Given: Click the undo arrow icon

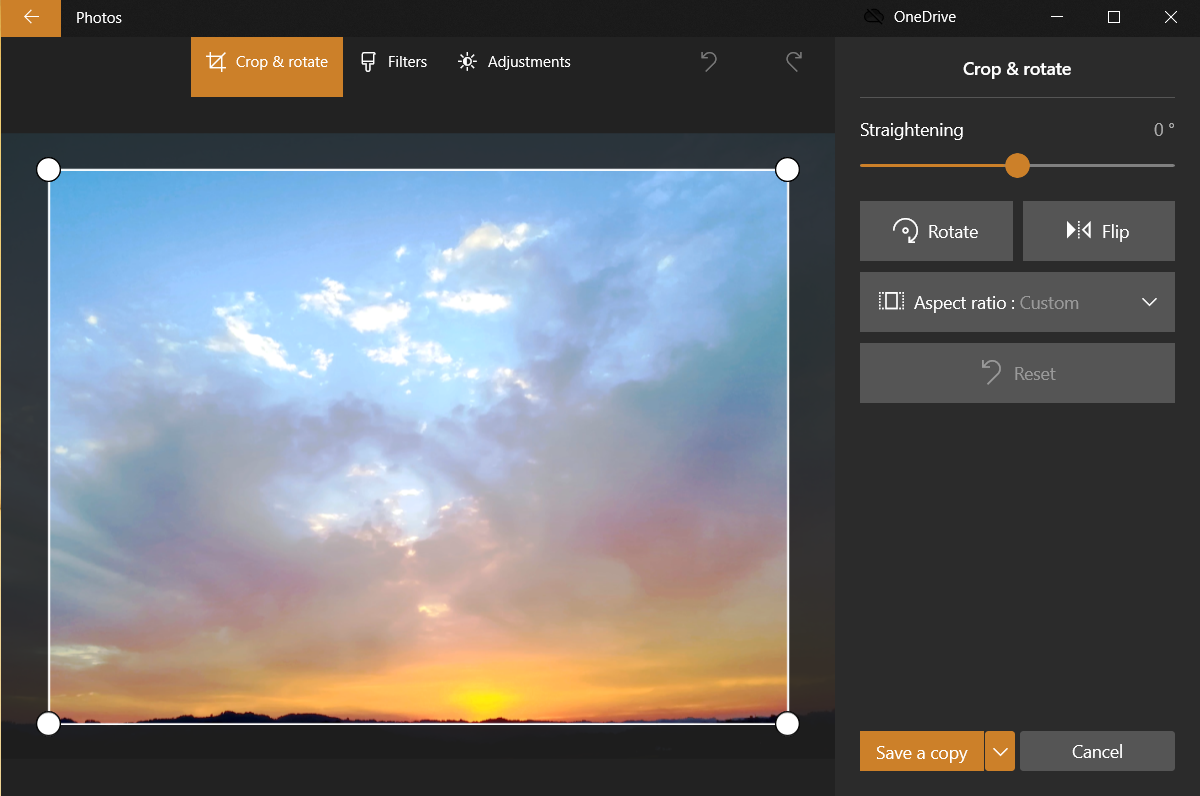Looking at the screenshot, I should 709,62.
